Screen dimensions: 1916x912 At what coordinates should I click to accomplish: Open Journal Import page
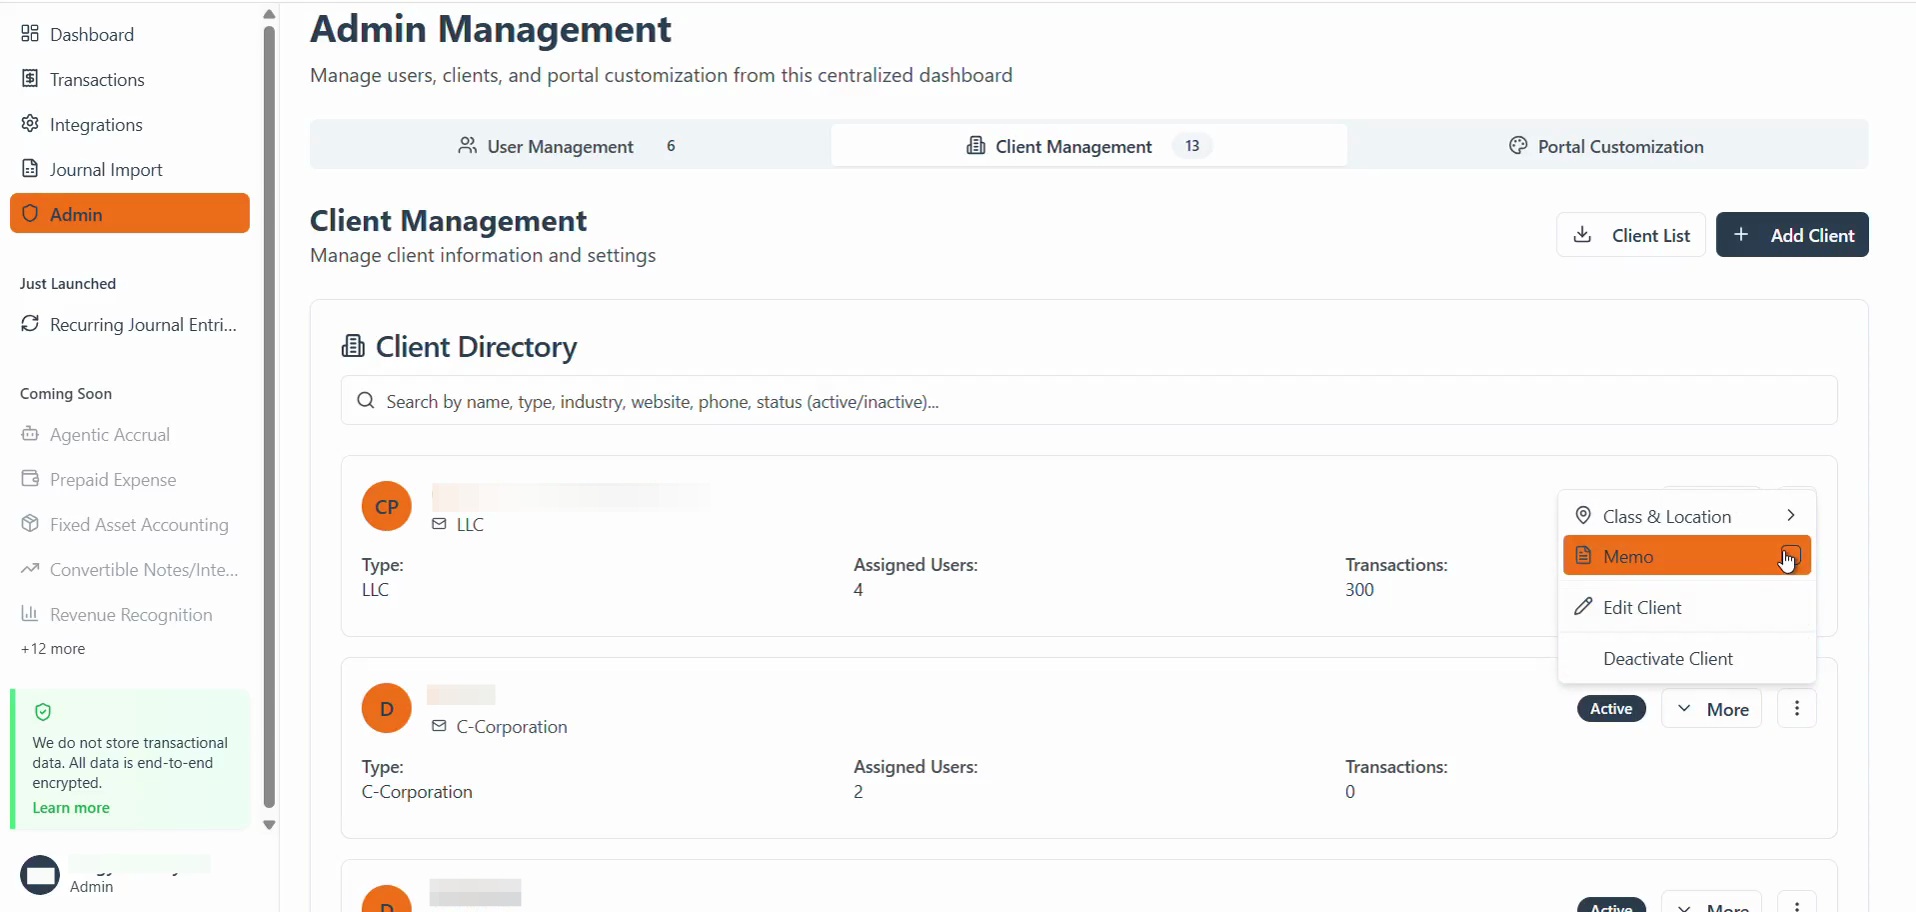pyautogui.click(x=129, y=169)
